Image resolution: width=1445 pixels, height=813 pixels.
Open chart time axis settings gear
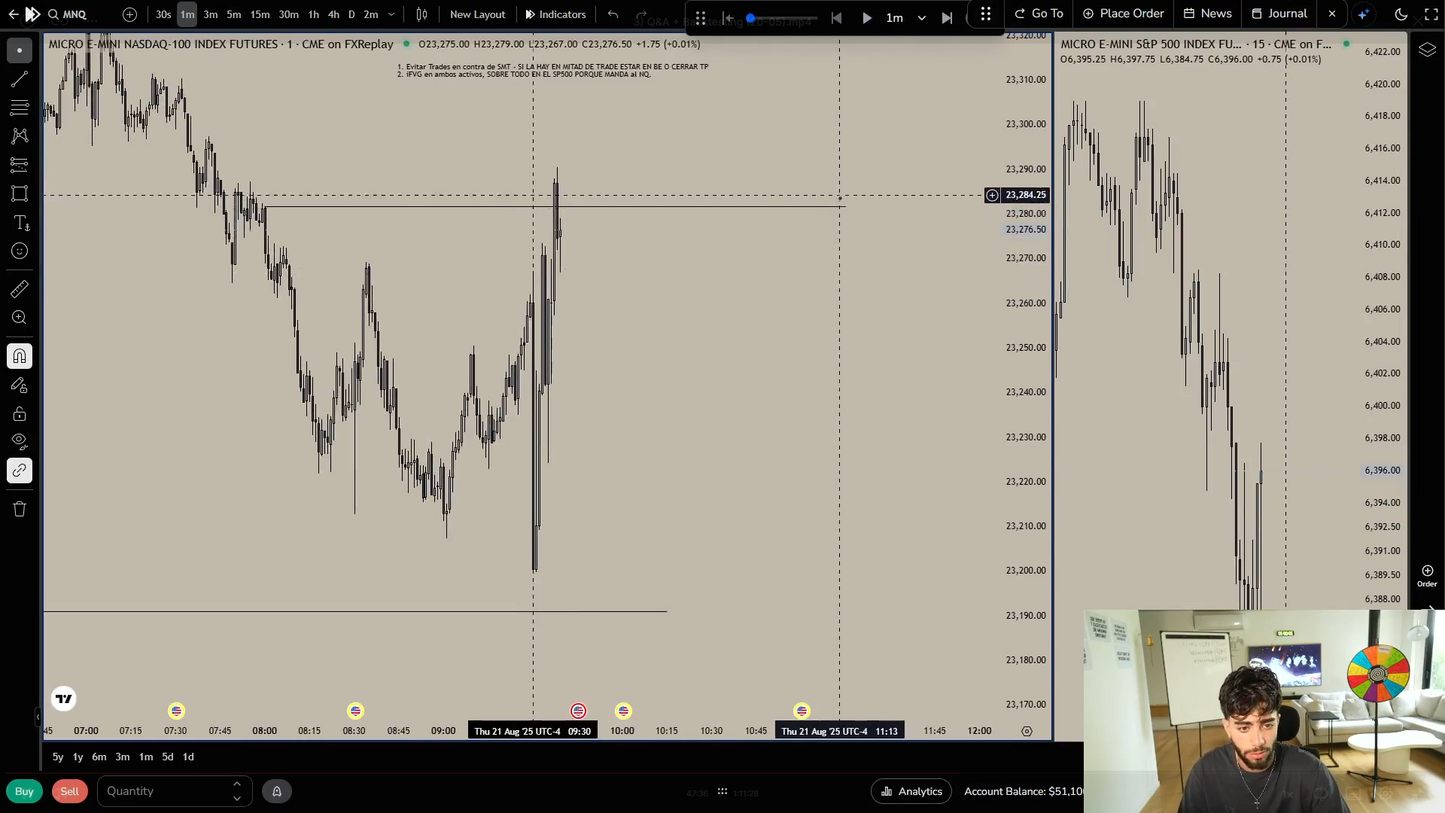[x=1026, y=731]
